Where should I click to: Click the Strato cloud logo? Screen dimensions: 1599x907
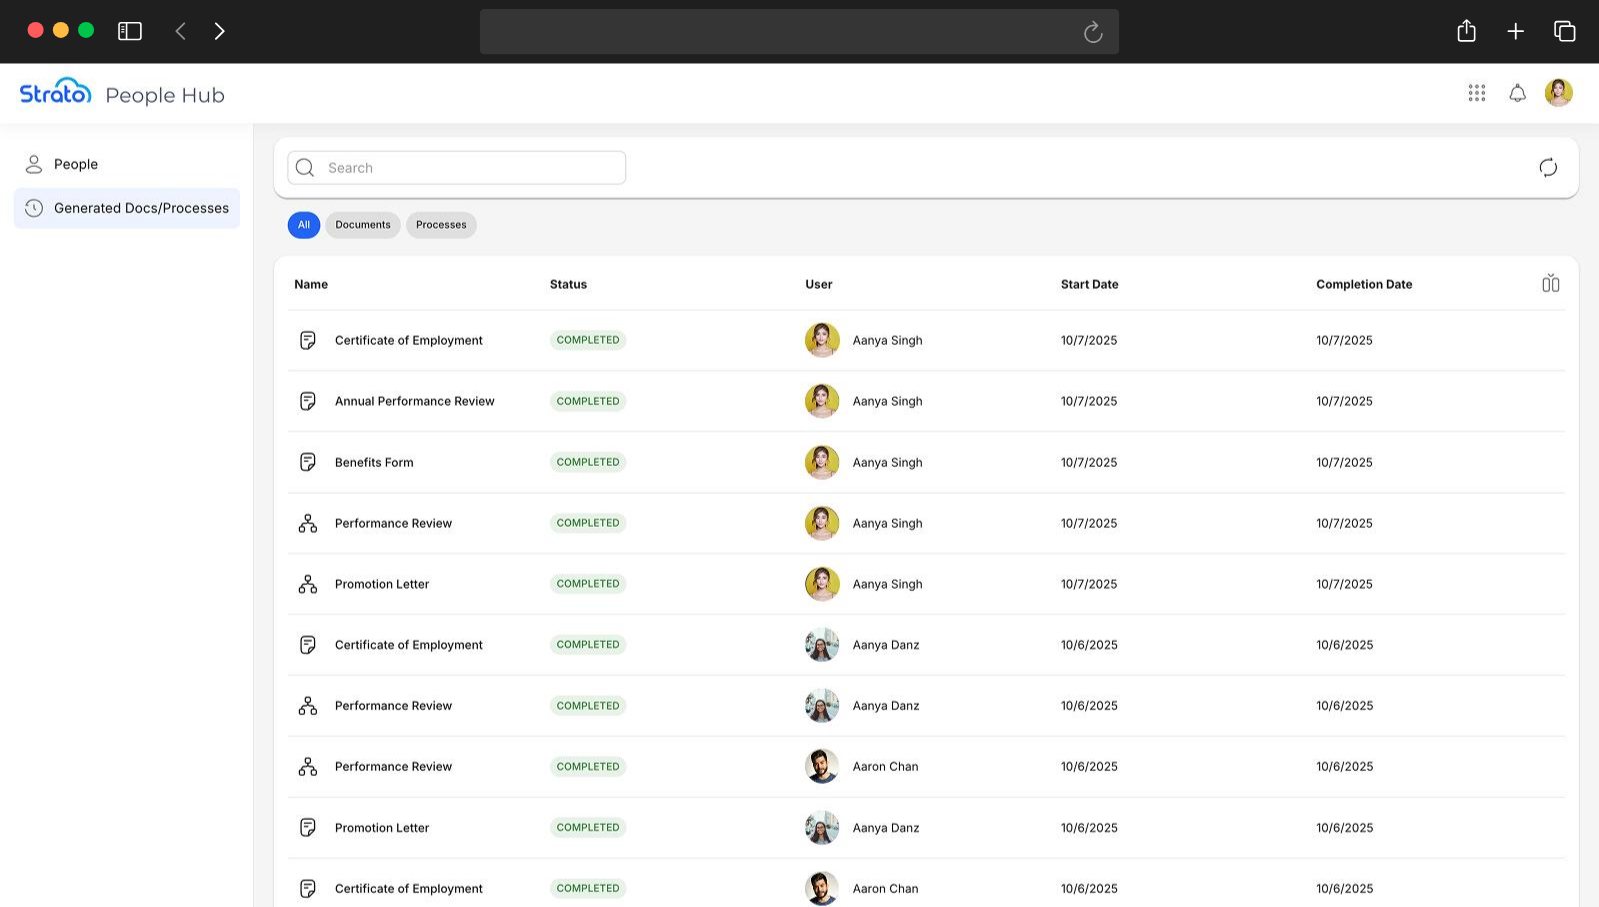coord(56,92)
